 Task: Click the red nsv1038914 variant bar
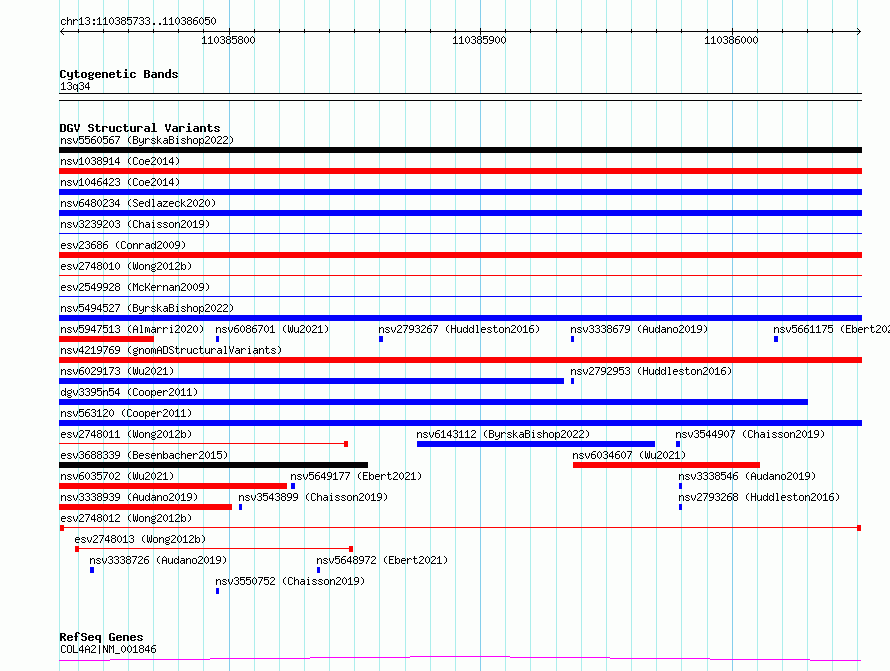[460, 171]
